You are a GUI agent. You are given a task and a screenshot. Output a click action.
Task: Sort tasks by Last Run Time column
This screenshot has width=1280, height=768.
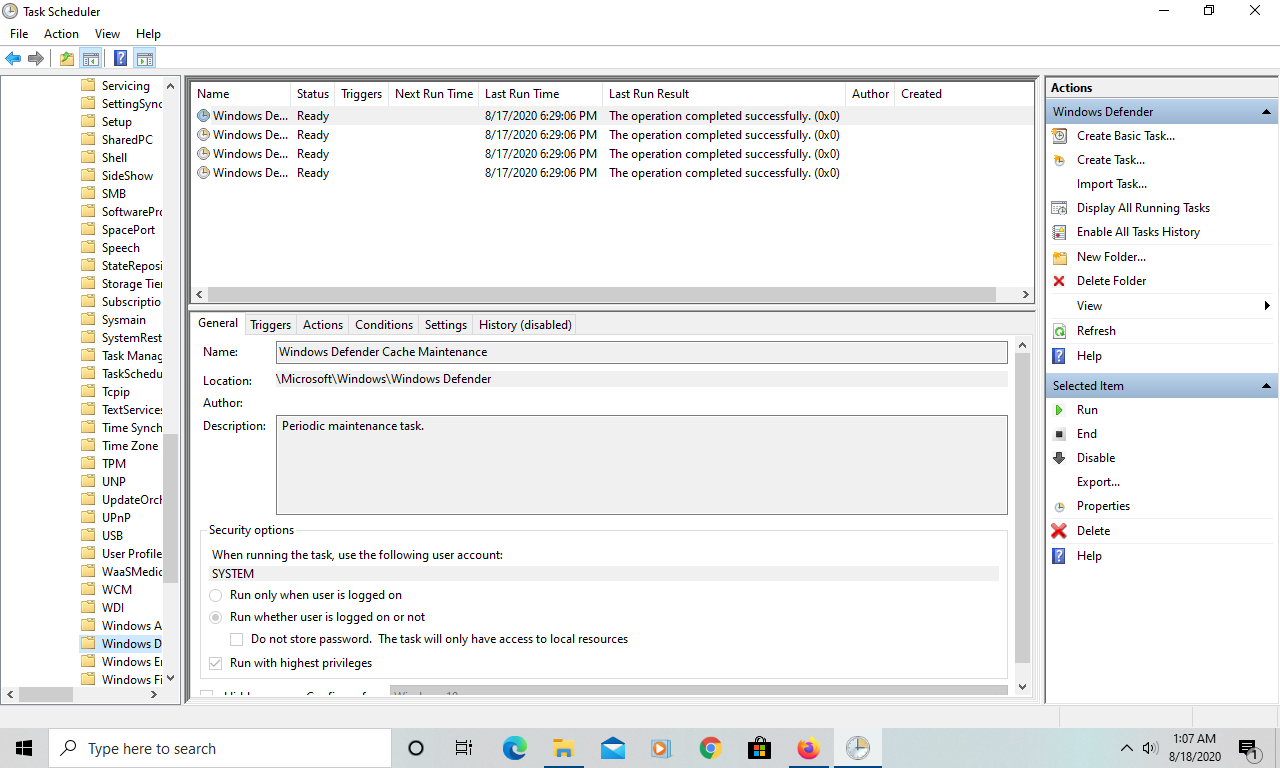pos(540,94)
